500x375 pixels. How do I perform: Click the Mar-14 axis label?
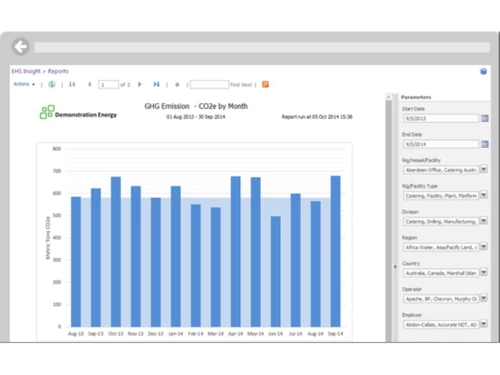pos(216,334)
